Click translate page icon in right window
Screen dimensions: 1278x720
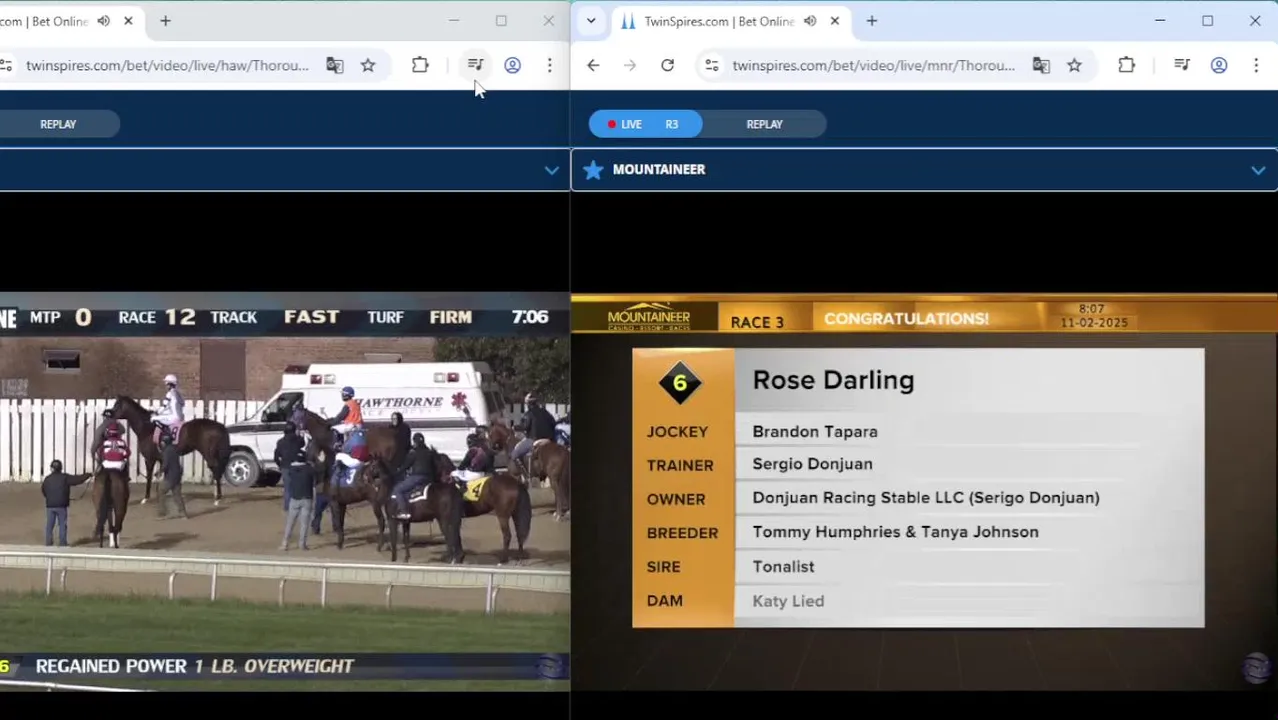(1040, 65)
